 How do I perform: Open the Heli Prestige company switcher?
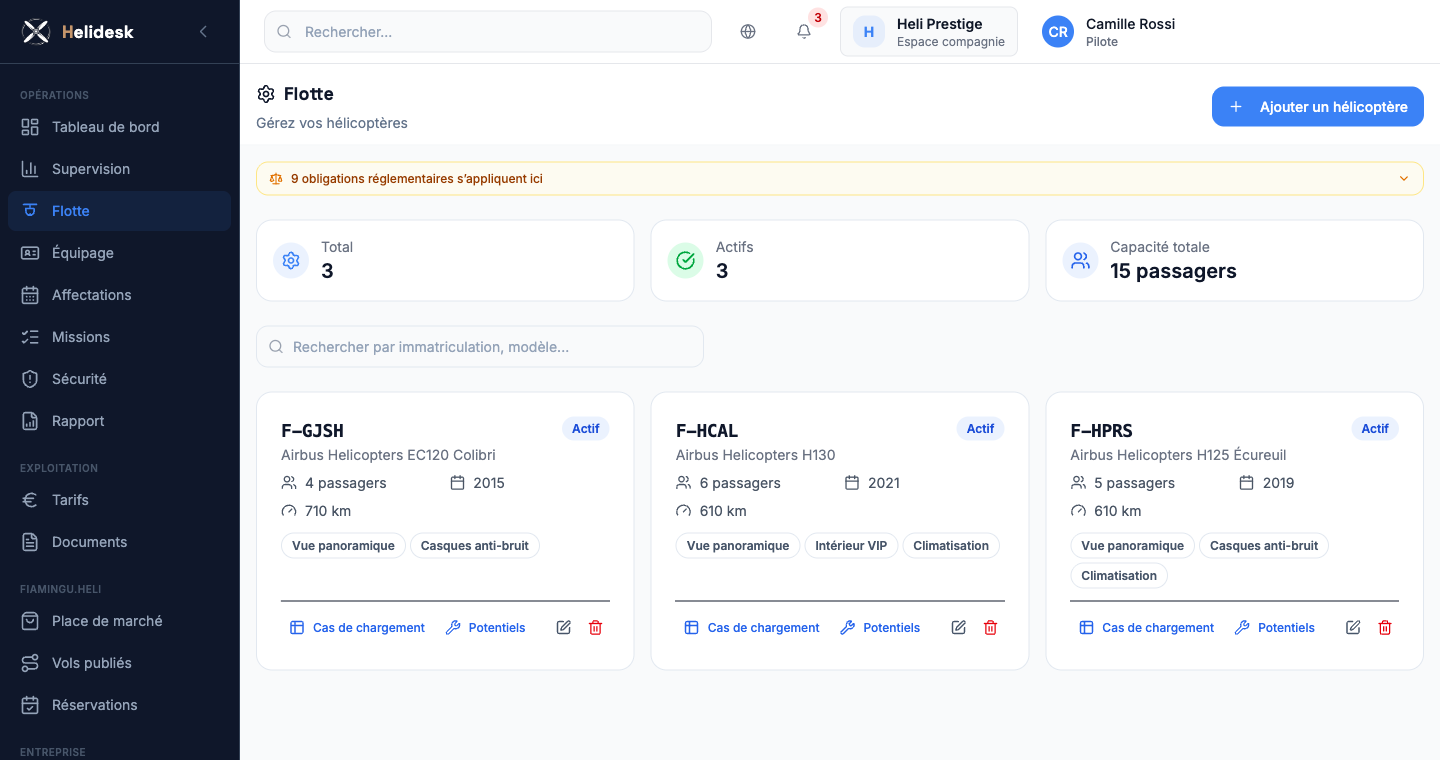point(929,32)
